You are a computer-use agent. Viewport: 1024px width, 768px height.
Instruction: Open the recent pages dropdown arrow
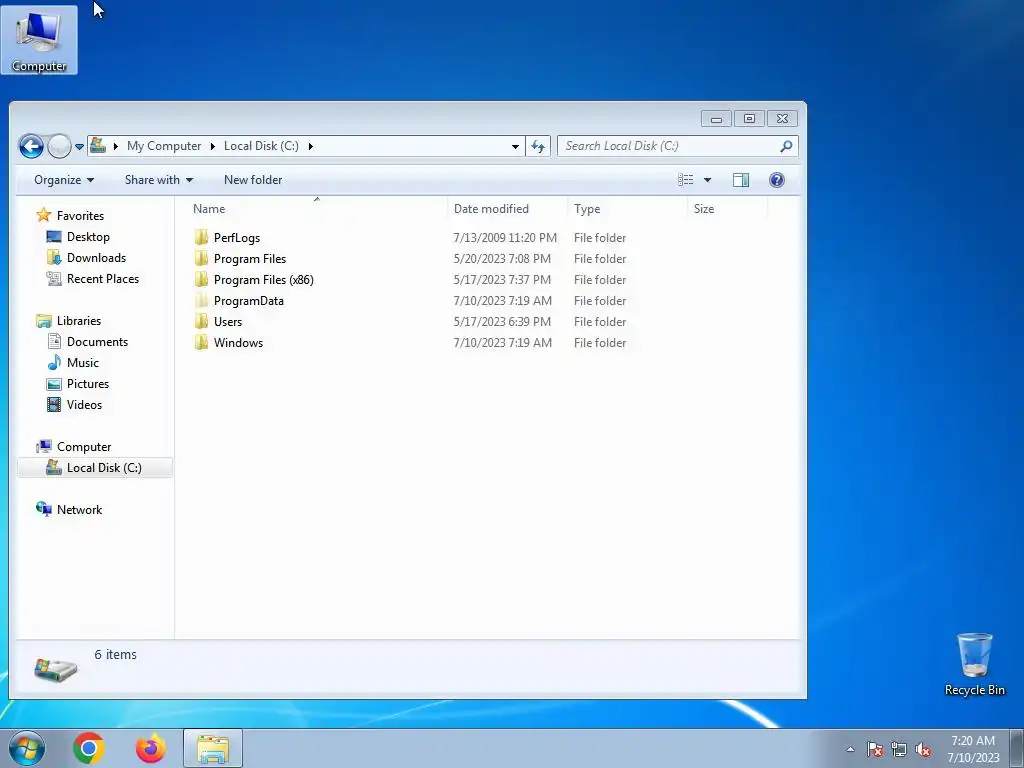pos(79,147)
